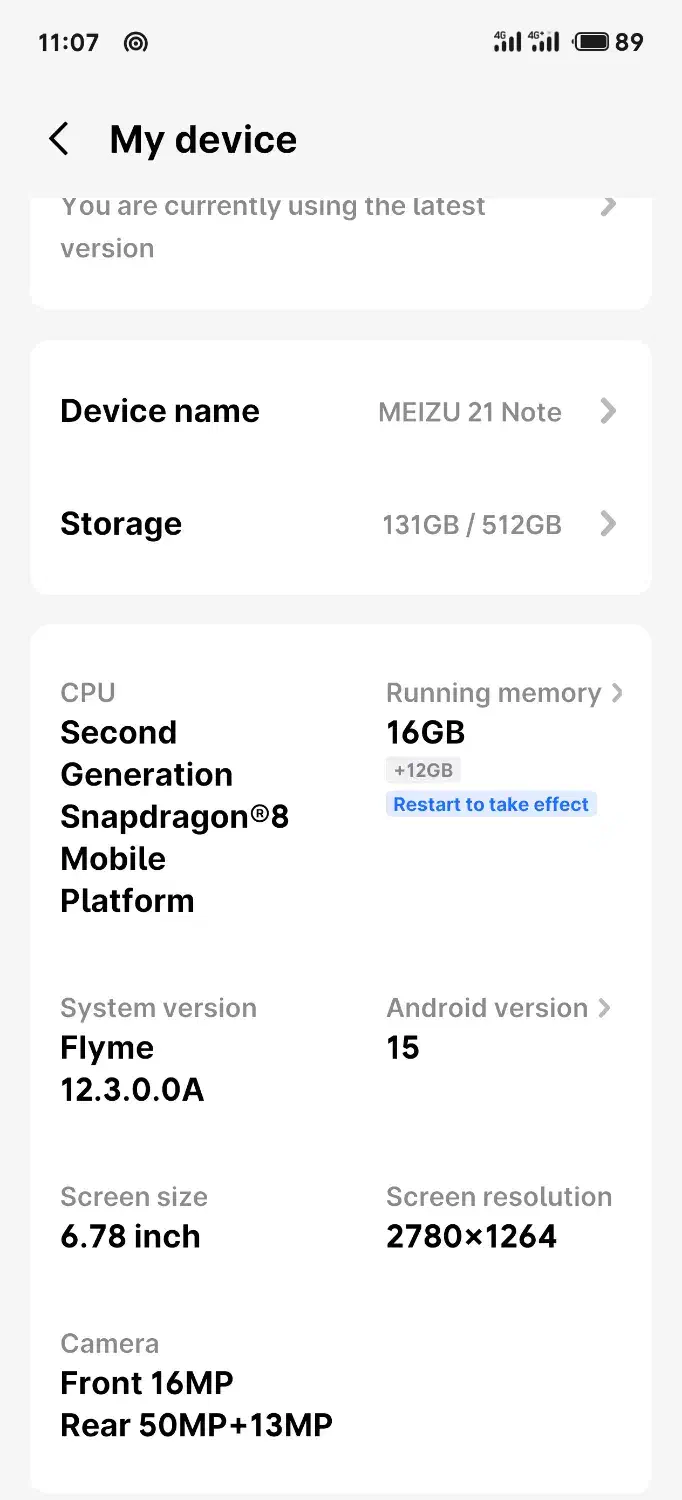Tap the battery icon in status bar

coord(591,42)
